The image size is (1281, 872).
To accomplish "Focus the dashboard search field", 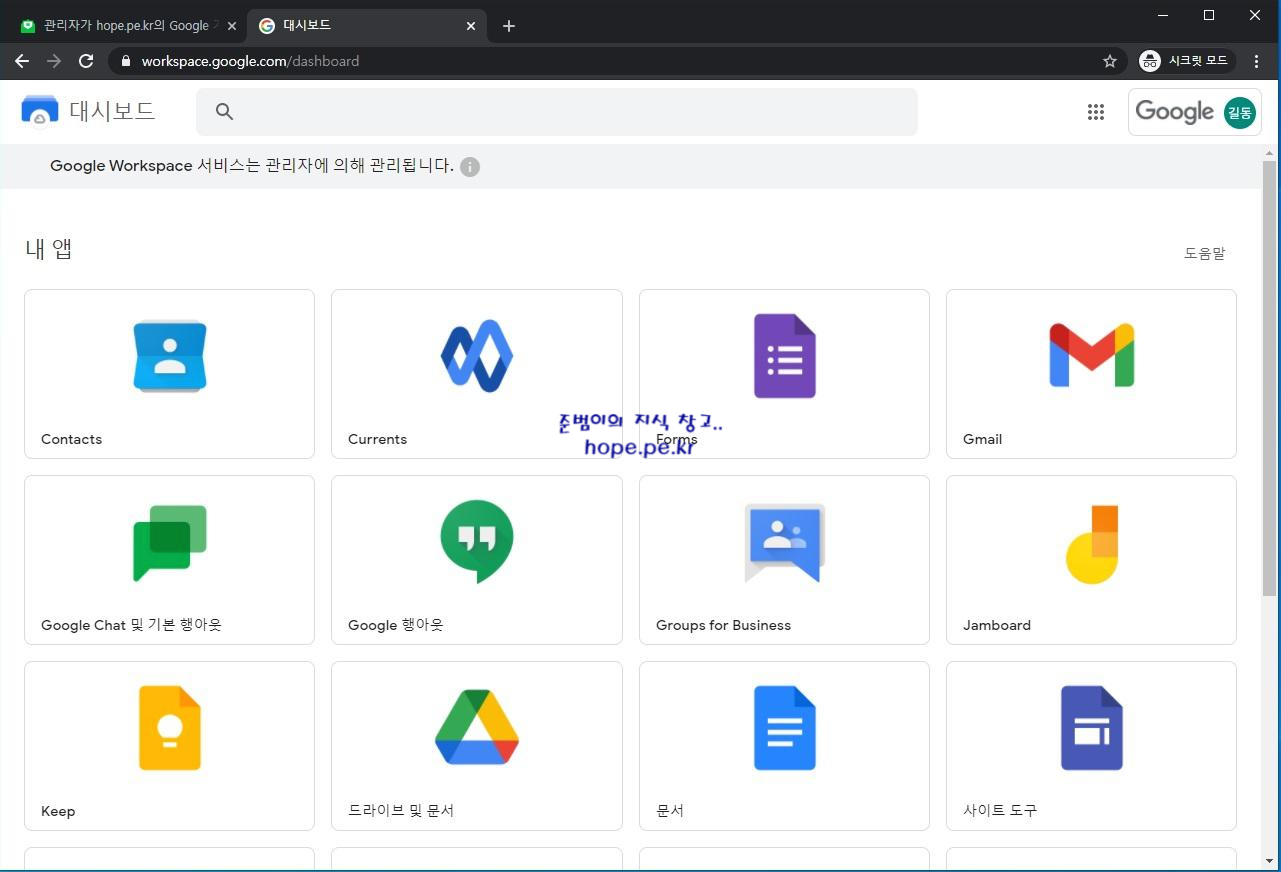I will pyautogui.click(x=556, y=112).
